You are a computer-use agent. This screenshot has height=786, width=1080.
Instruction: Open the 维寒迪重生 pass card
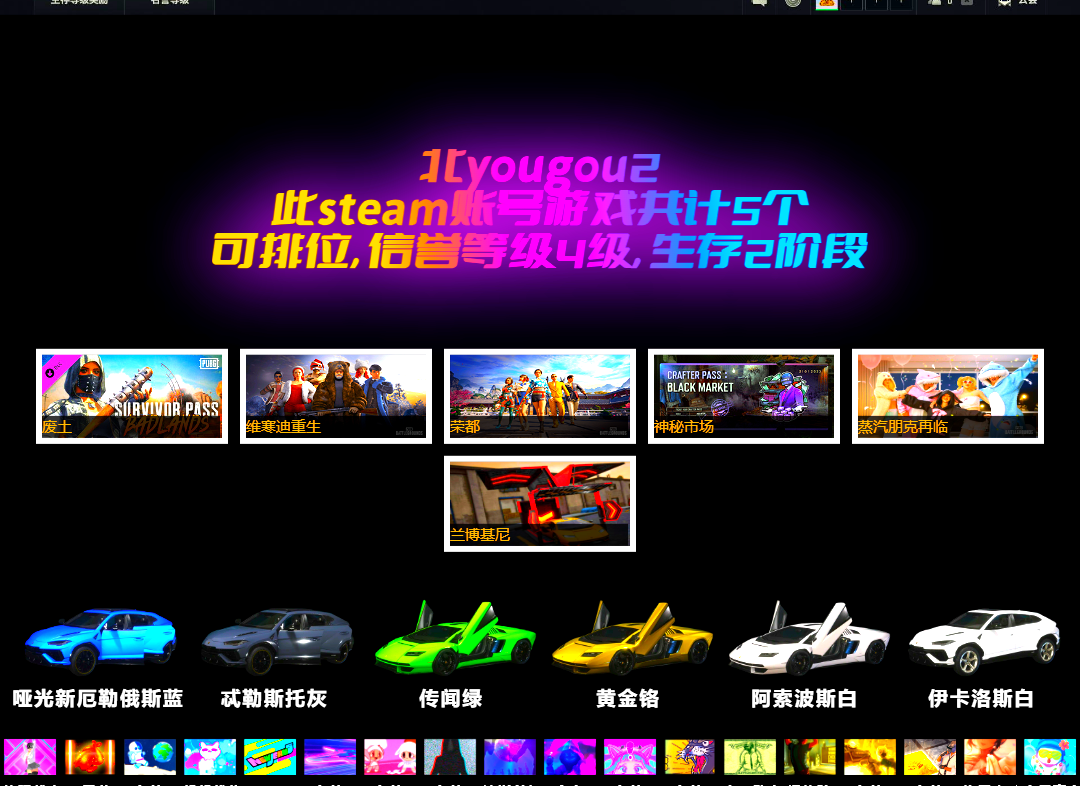(x=335, y=396)
